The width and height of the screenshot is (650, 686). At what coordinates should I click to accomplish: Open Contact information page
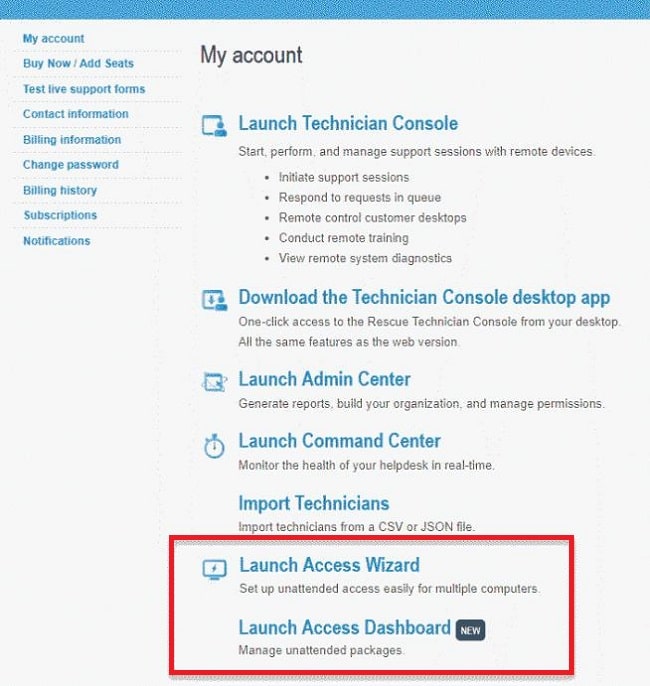[x=76, y=114]
